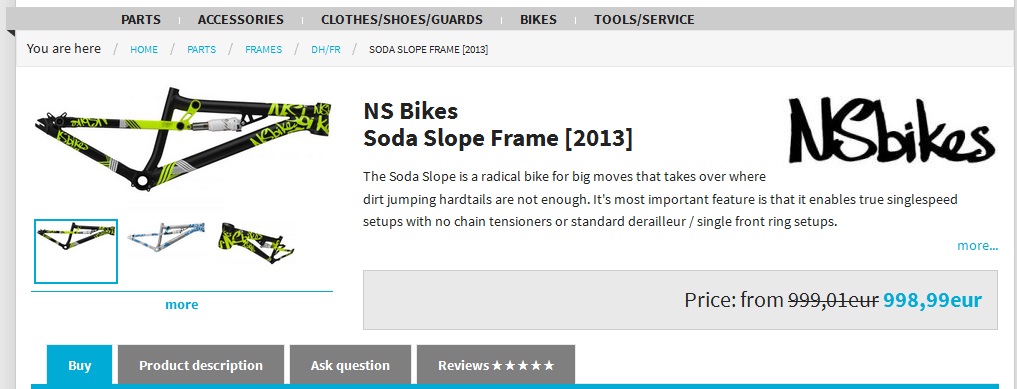Select the angled green frame thumbnail

(256, 242)
